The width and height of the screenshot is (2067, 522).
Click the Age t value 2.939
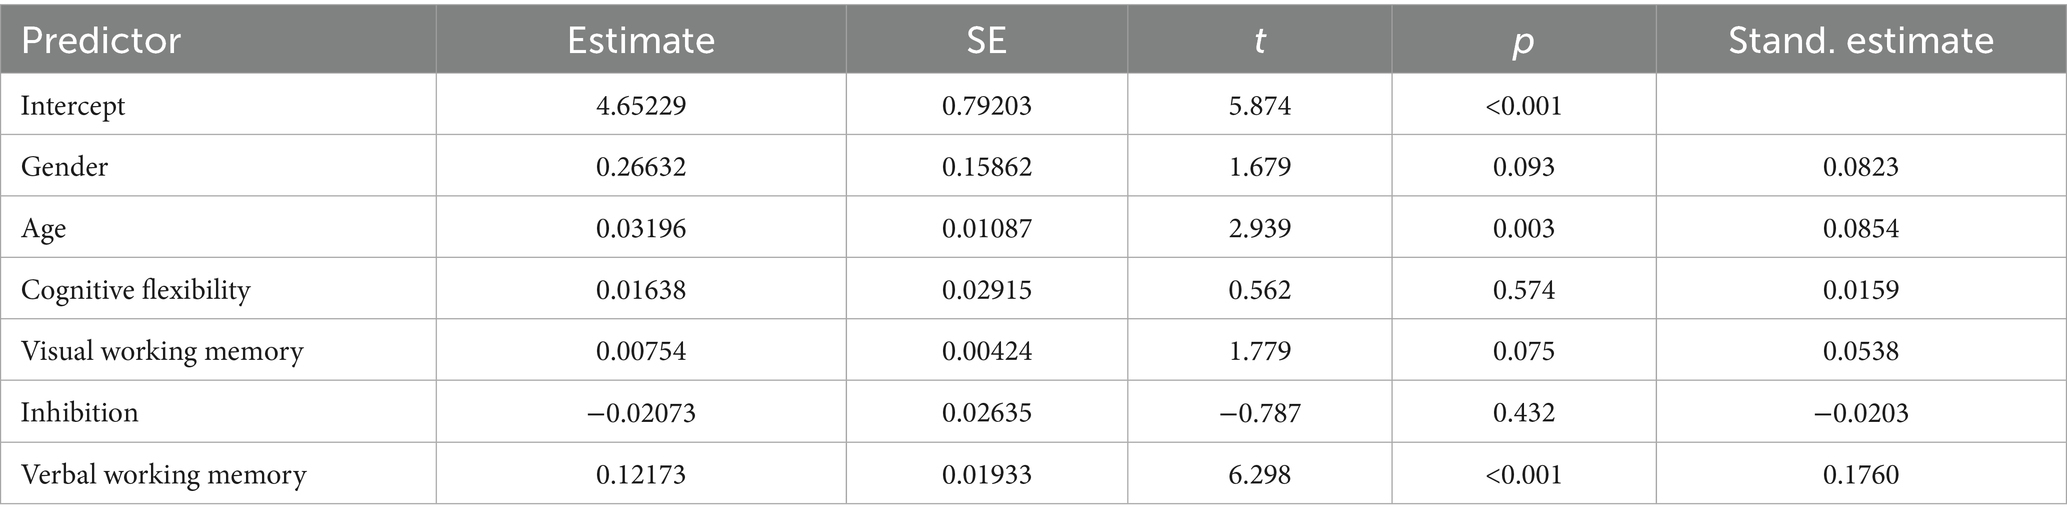1259,228
